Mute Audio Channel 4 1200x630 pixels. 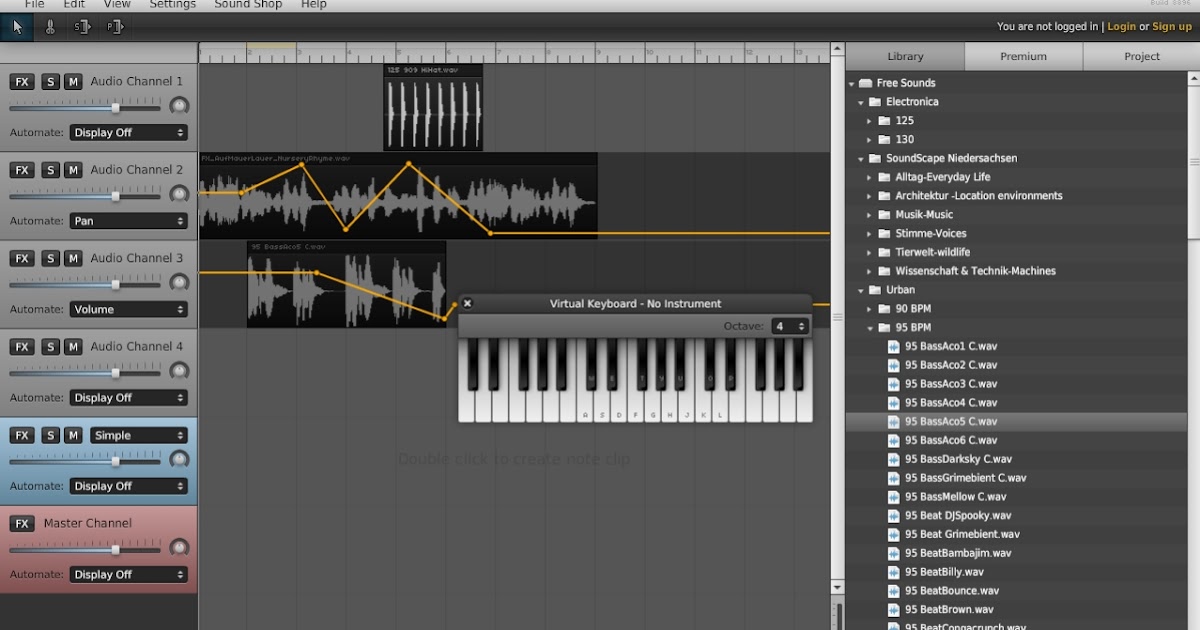(72, 346)
